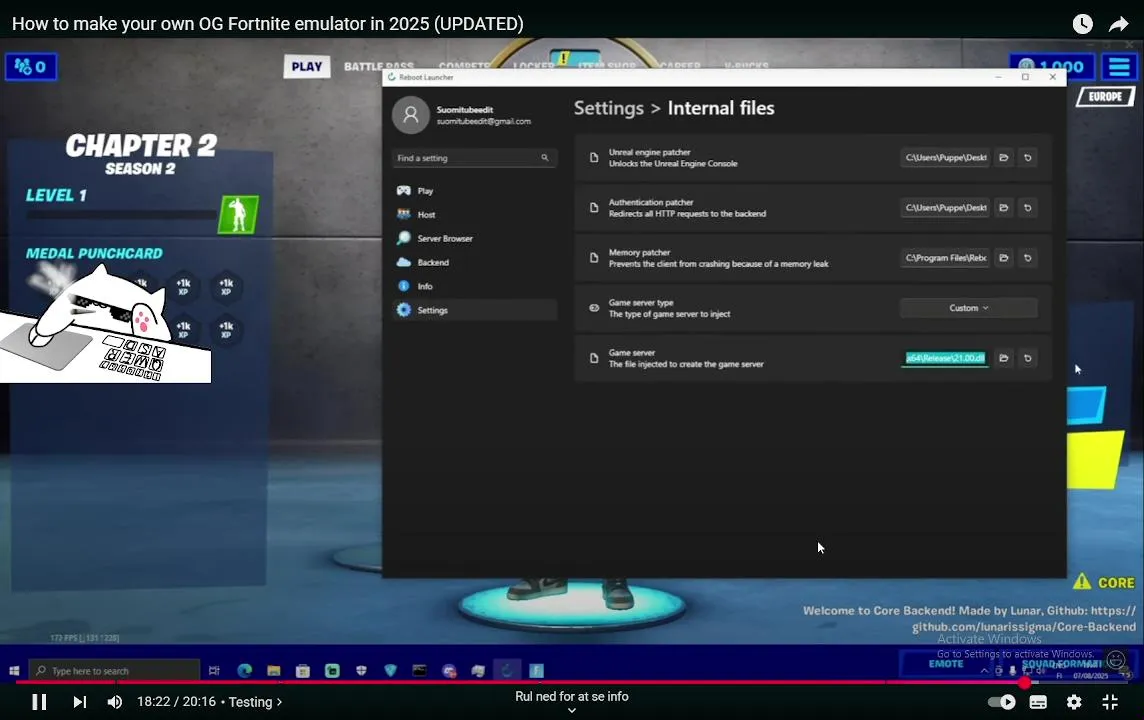Click the Unreal engine patcher path field
Viewport: 1144px width, 720px height.
[x=945, y=158]
